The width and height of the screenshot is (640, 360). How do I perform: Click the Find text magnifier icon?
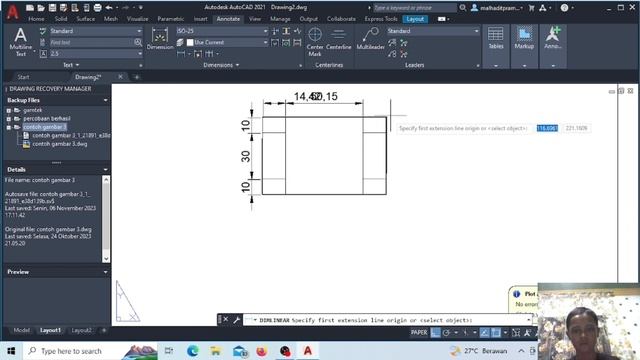coord(138,42)
